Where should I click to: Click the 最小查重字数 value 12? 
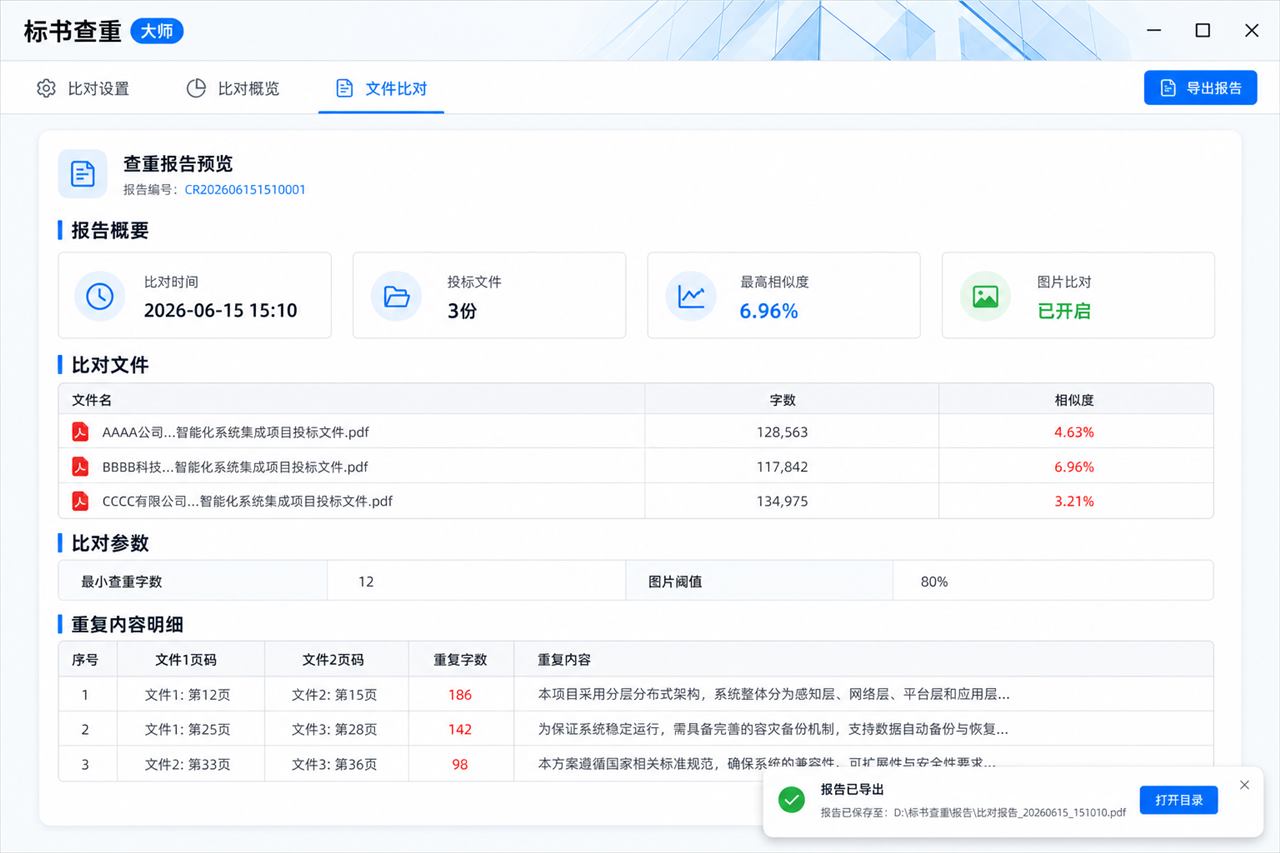pyautogui.click(x=366, y=581)
